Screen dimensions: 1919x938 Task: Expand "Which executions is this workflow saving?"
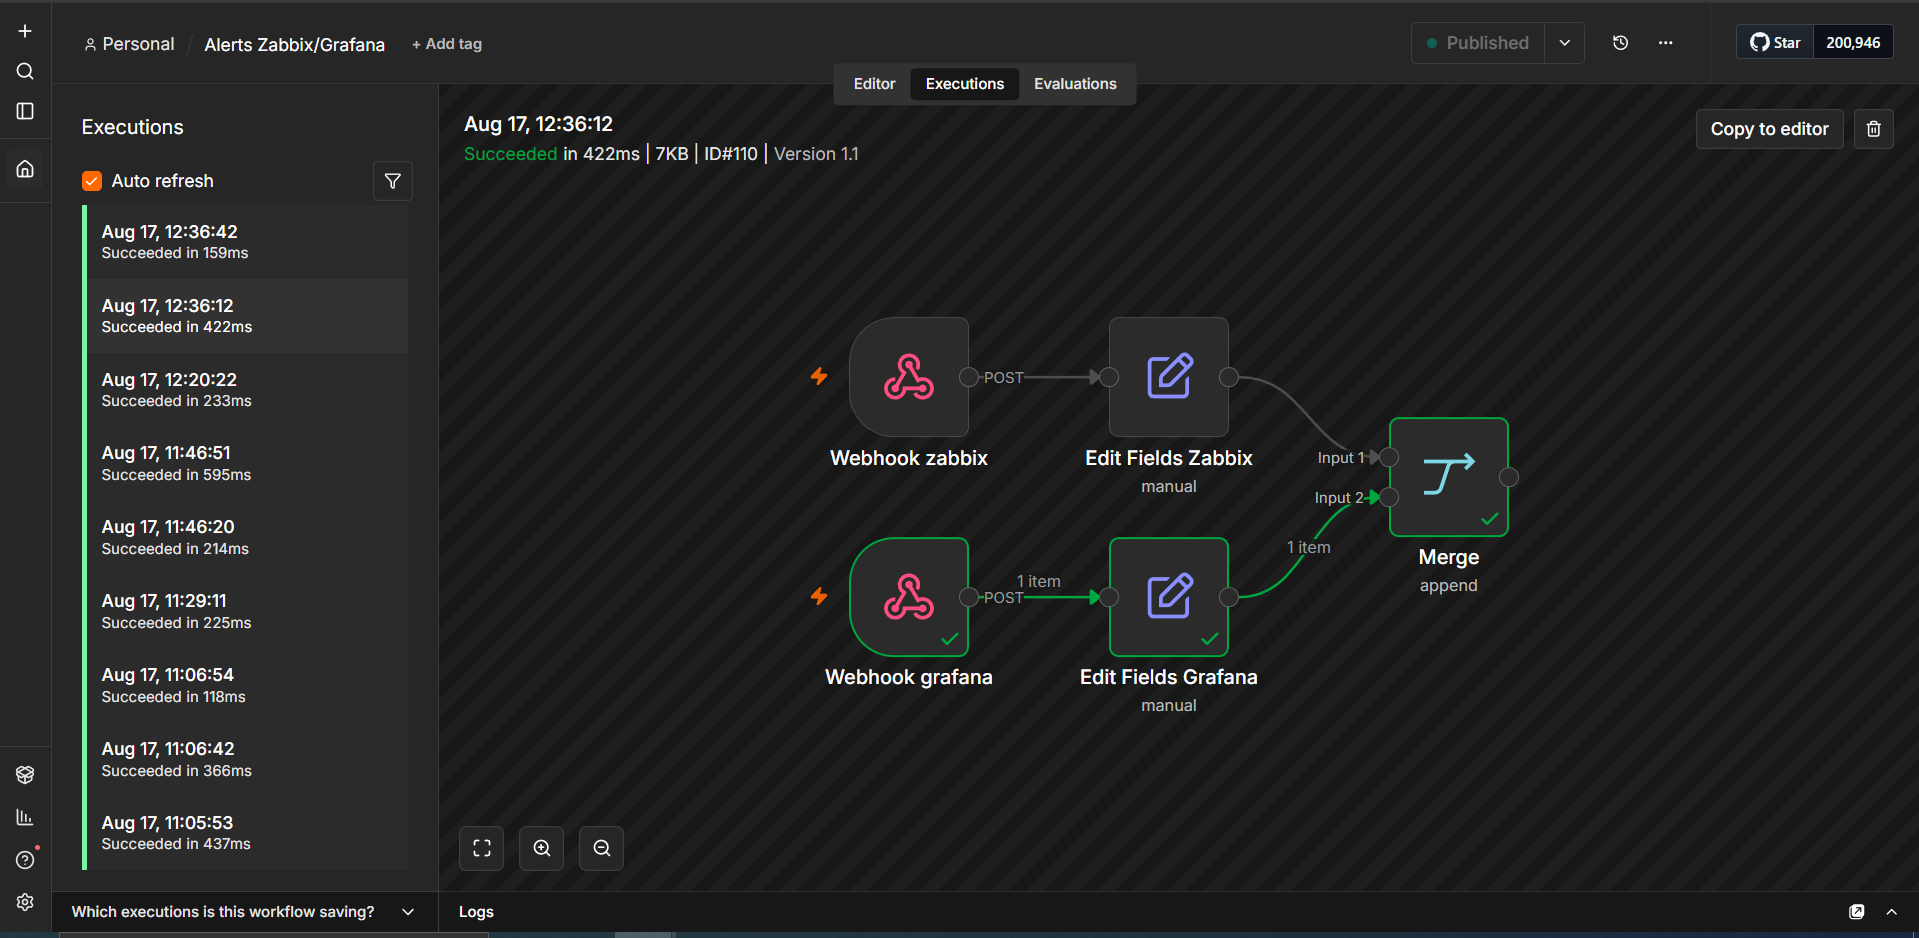point(243,912)
